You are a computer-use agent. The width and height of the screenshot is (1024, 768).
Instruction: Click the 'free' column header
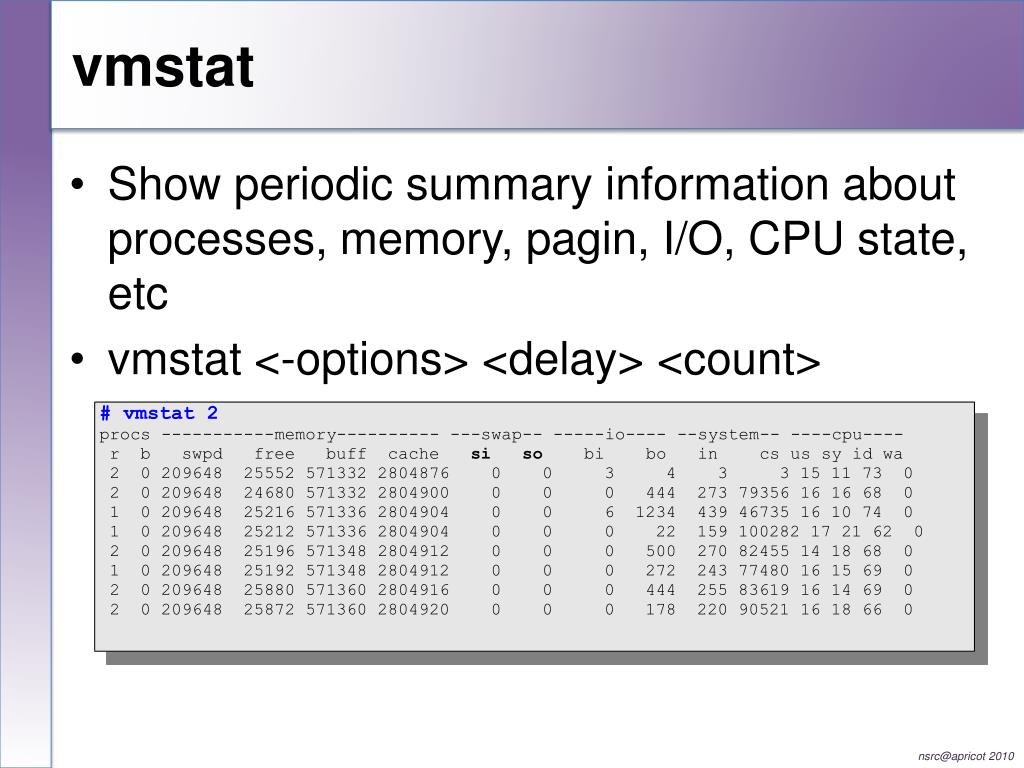pos(274,454)
